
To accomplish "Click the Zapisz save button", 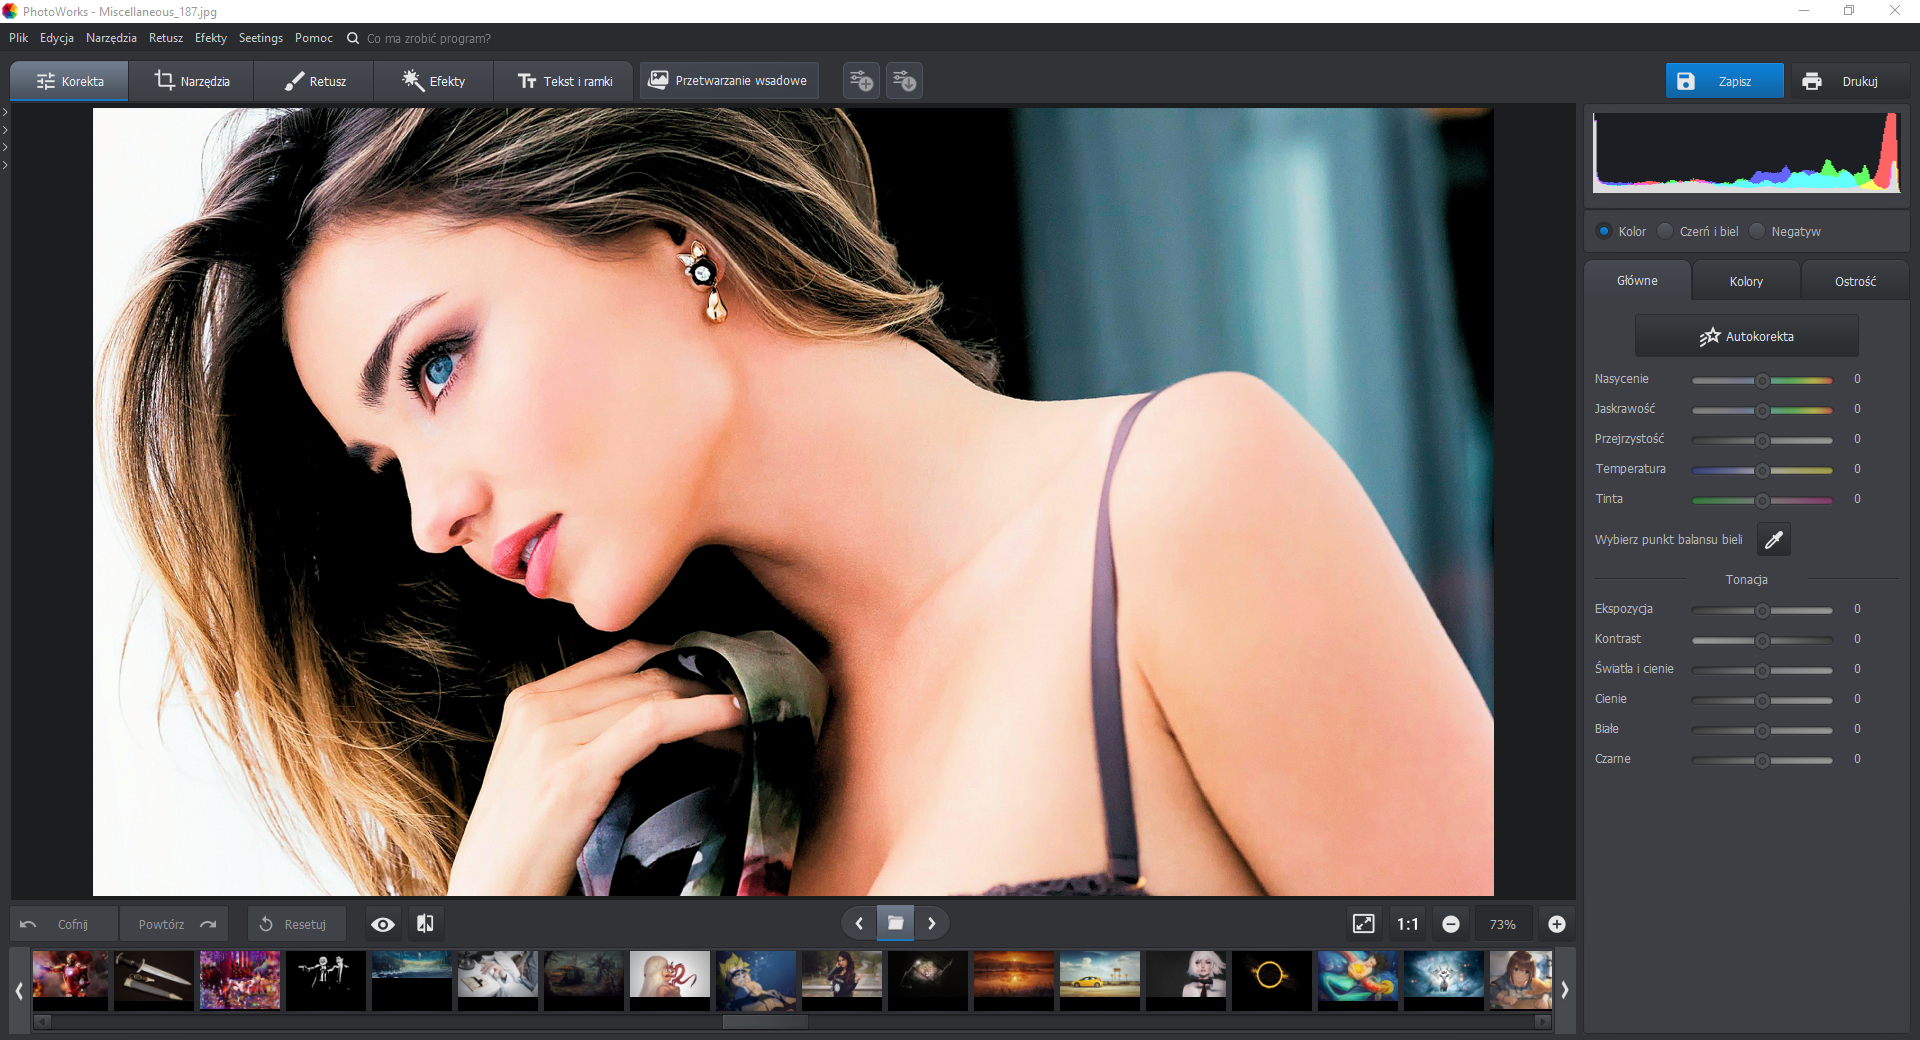I will point(1724,81).
